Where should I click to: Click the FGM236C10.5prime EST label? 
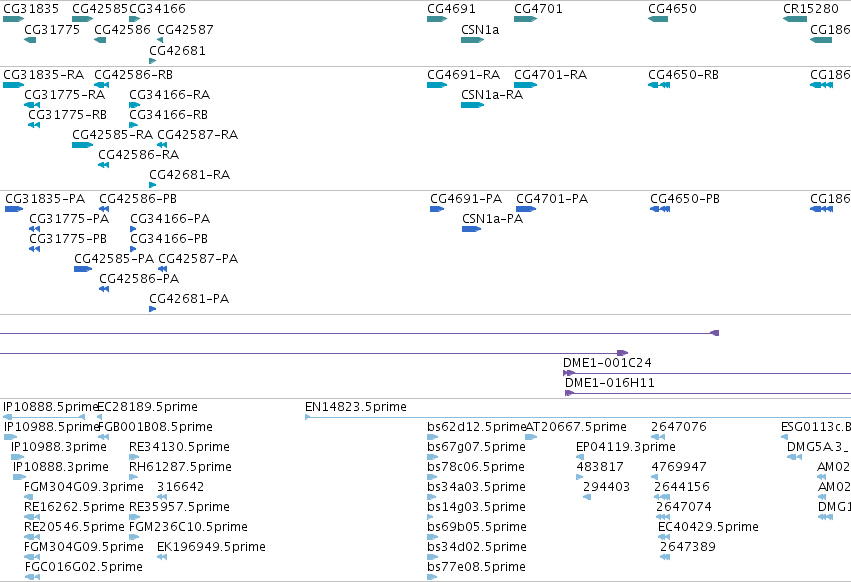[188, 527]
